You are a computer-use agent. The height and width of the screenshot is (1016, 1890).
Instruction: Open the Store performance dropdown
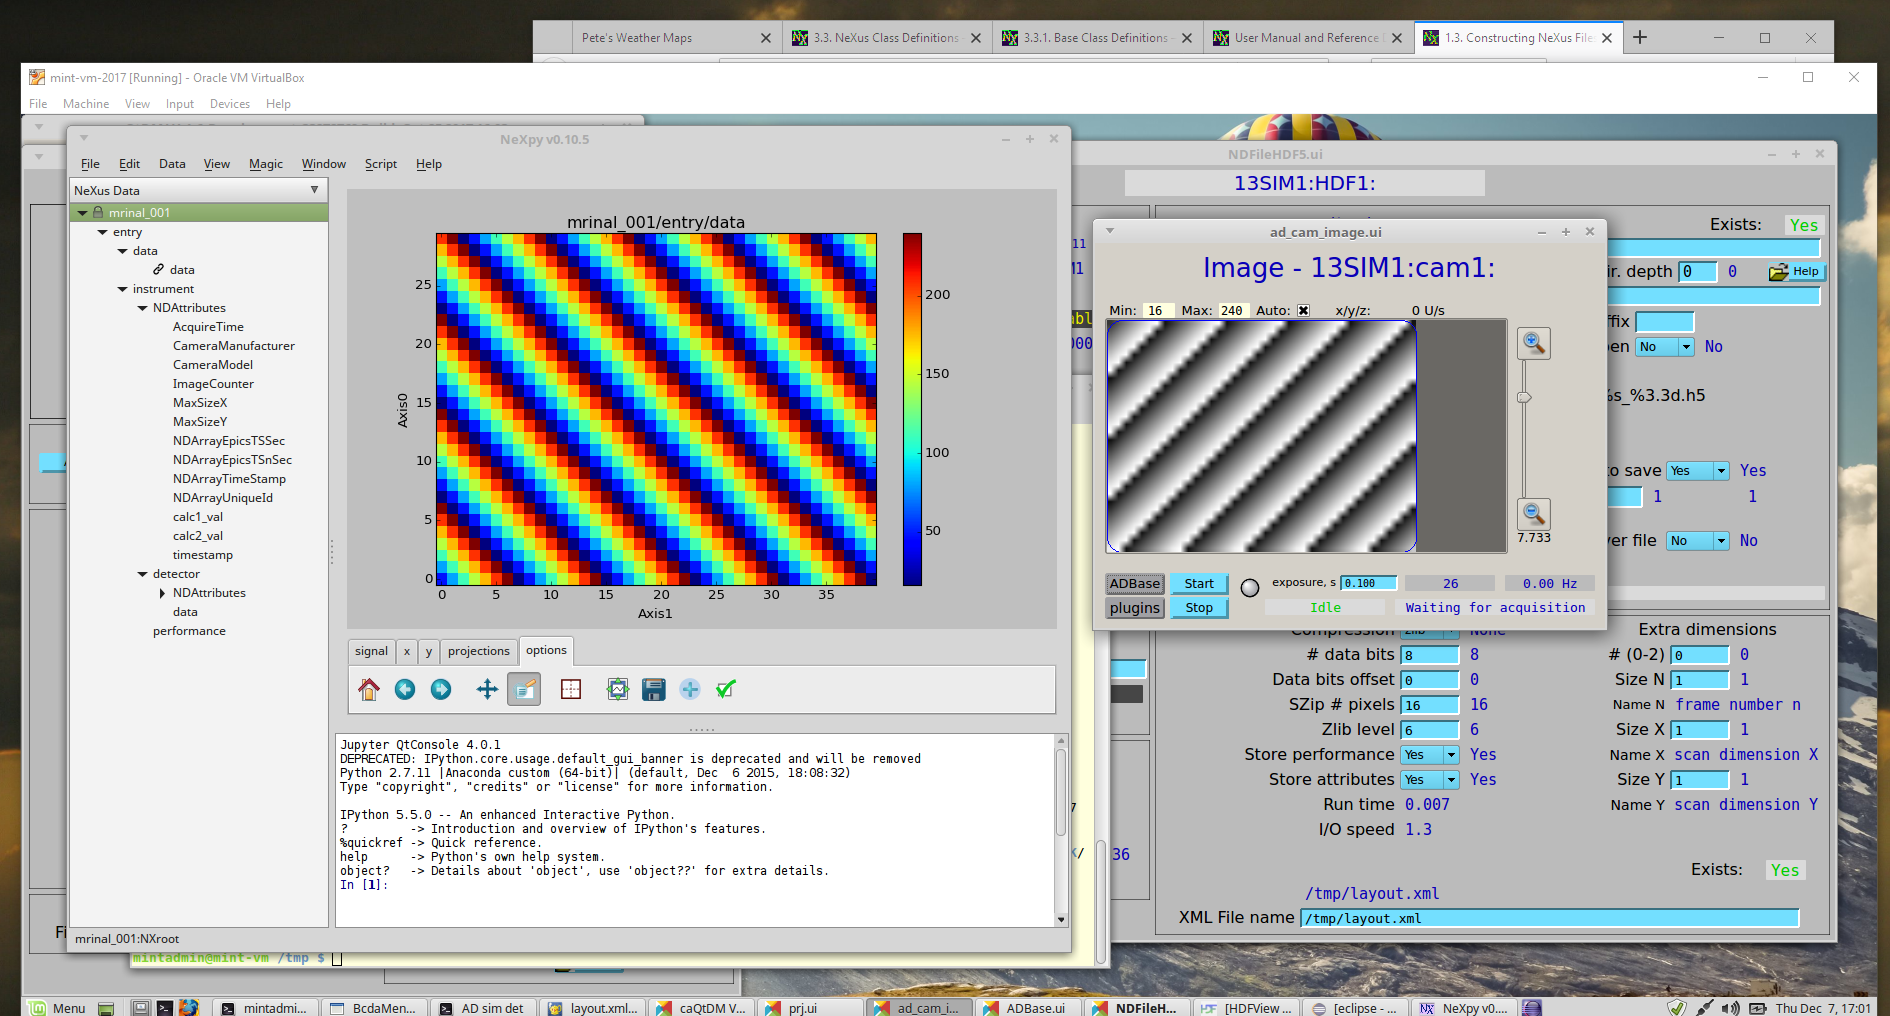click(1430, 755)
